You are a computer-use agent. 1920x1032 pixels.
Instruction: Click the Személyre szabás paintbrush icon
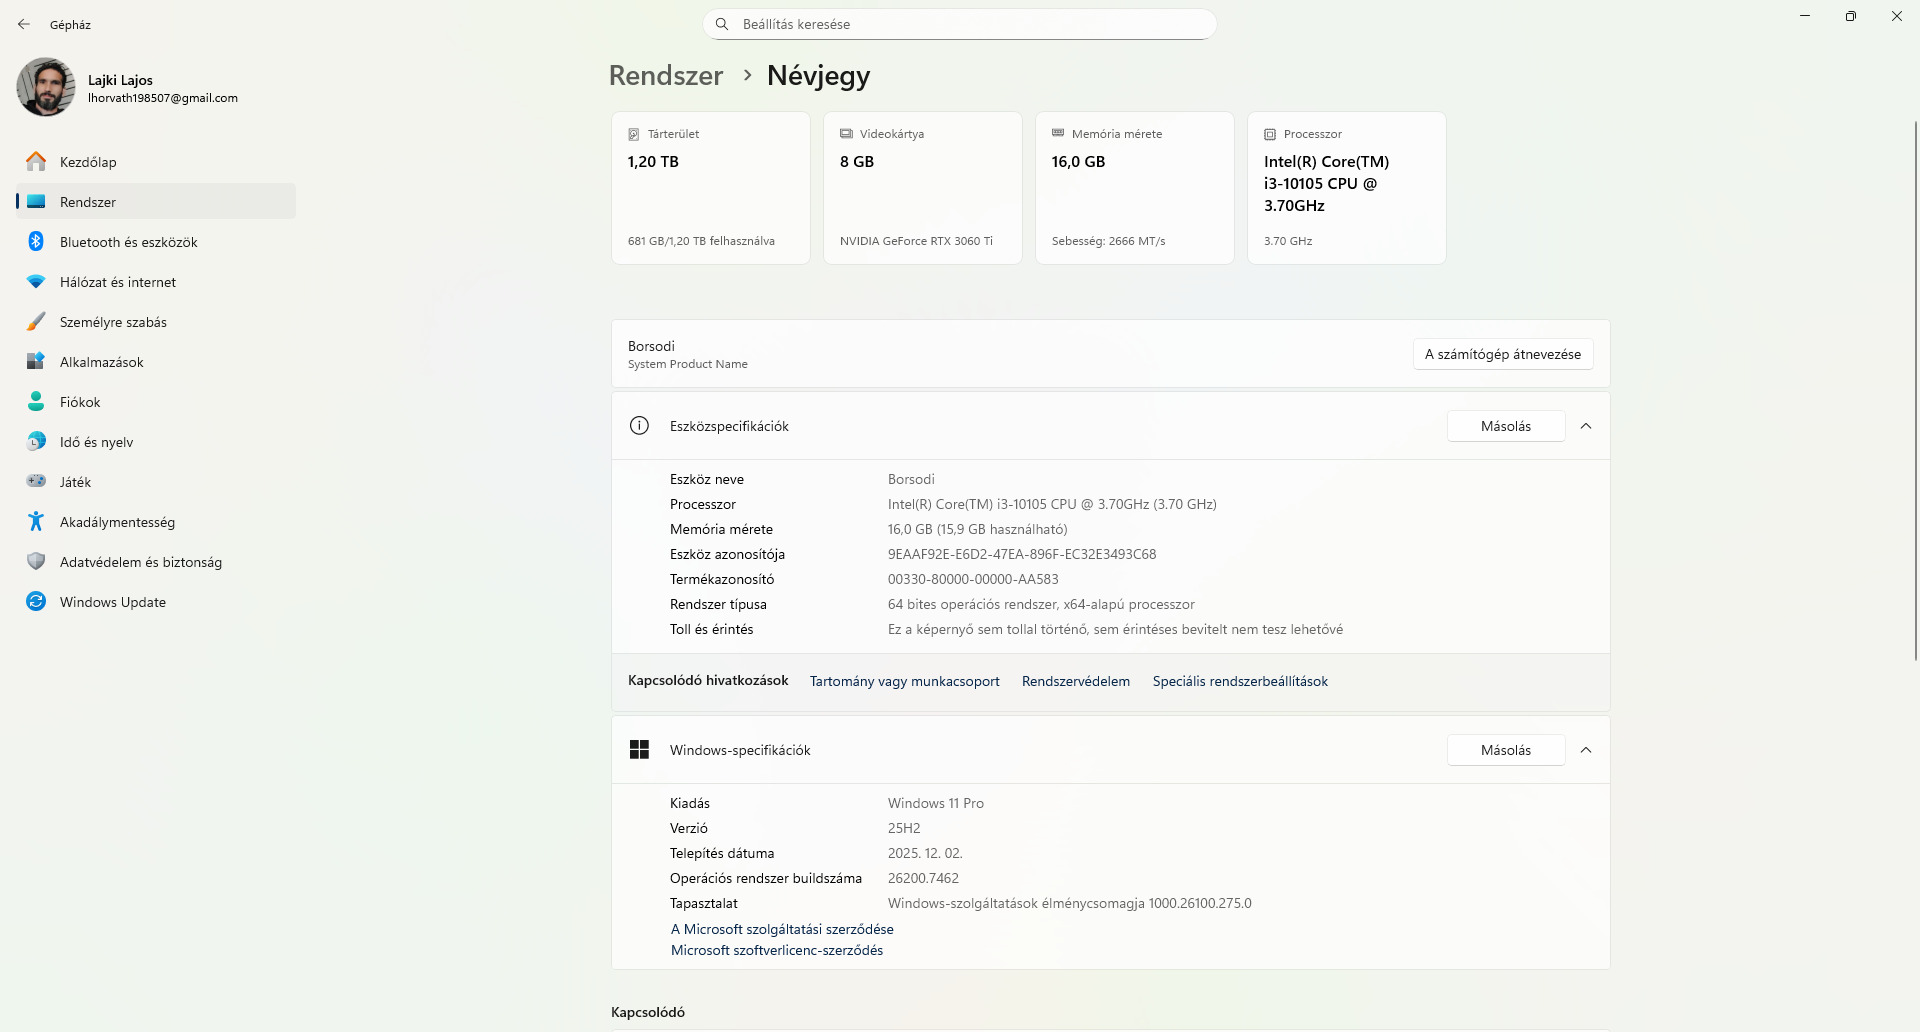coord(36,322)
